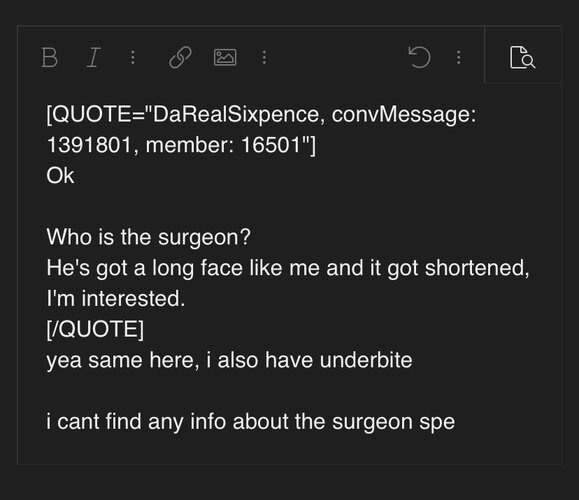Image resolution: width=579 pixels, height=500 pixels.
Task: Click the 'He's got a long face' line
Action: tap(288, 268)
